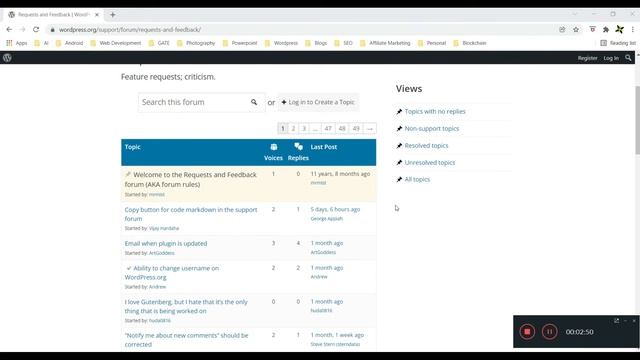Viewport: 640px width, 360px height.
Task: Click the forum search magnifier icon
Action: [254, 102]
